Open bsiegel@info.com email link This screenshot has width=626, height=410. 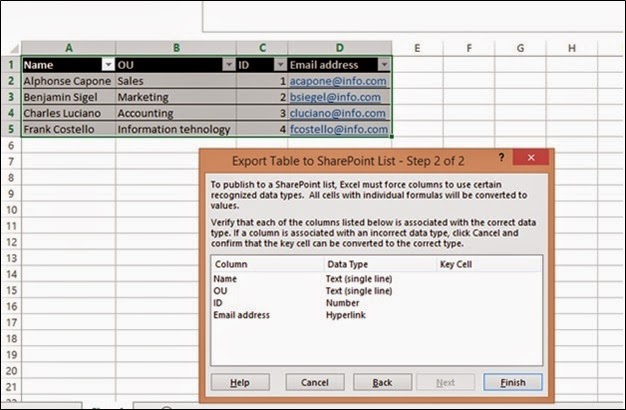335,97
